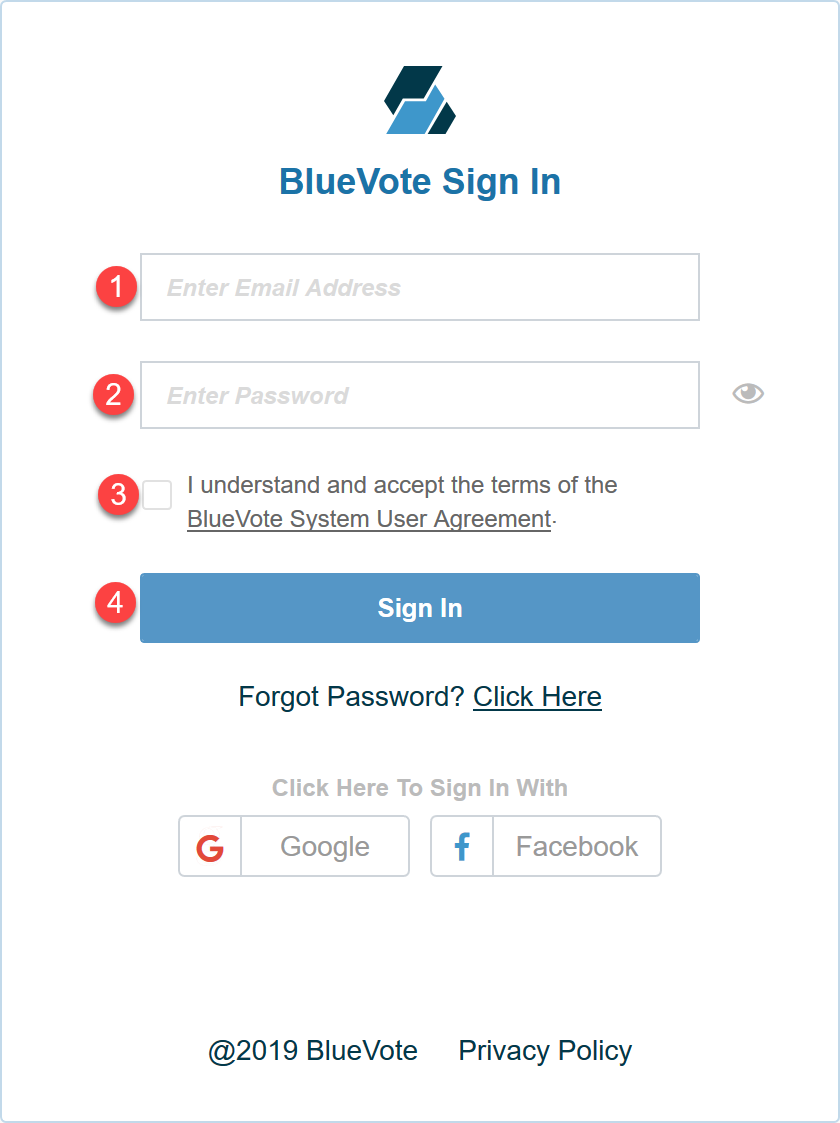This screenshot has height=1123, width=840.
Task: Open the BlueVote System User Agreement
Action: [x=368, y=518]
